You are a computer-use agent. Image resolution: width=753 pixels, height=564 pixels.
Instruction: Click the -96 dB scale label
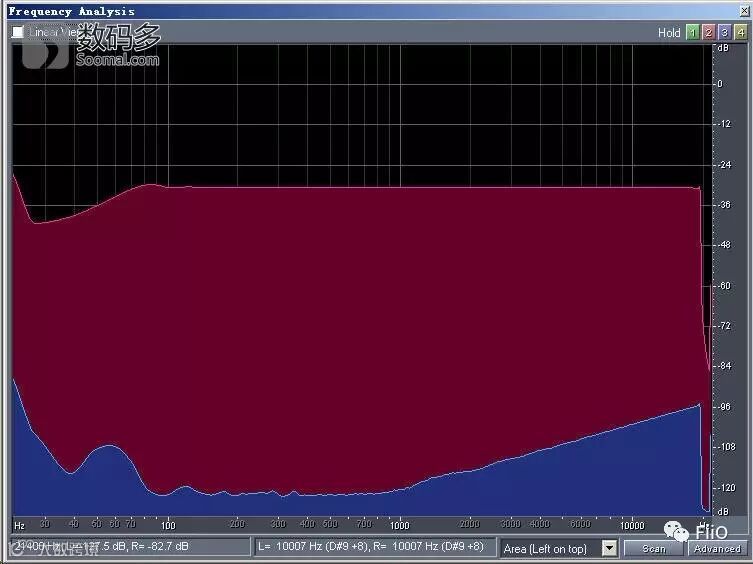[724, 407]
